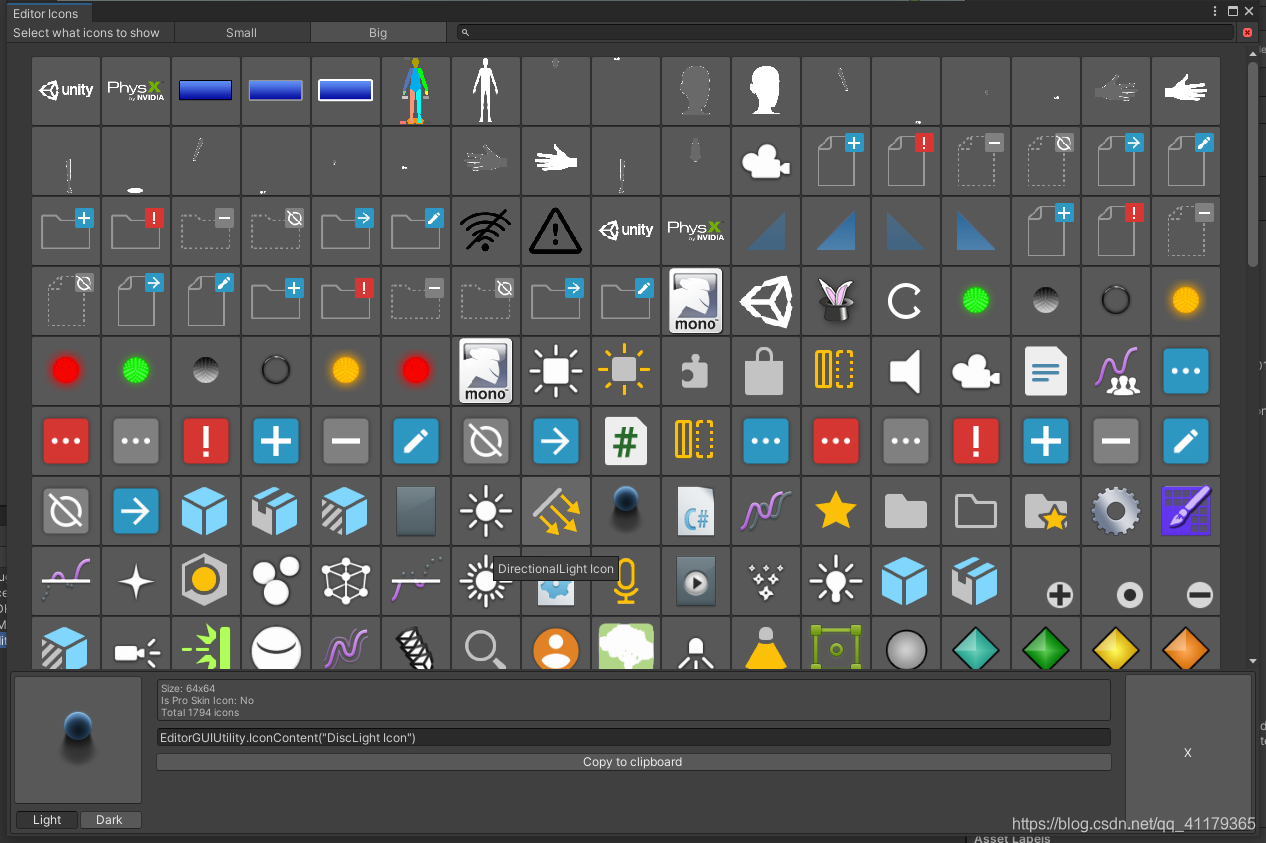Pick the white Unity cube logo icon

765,301
